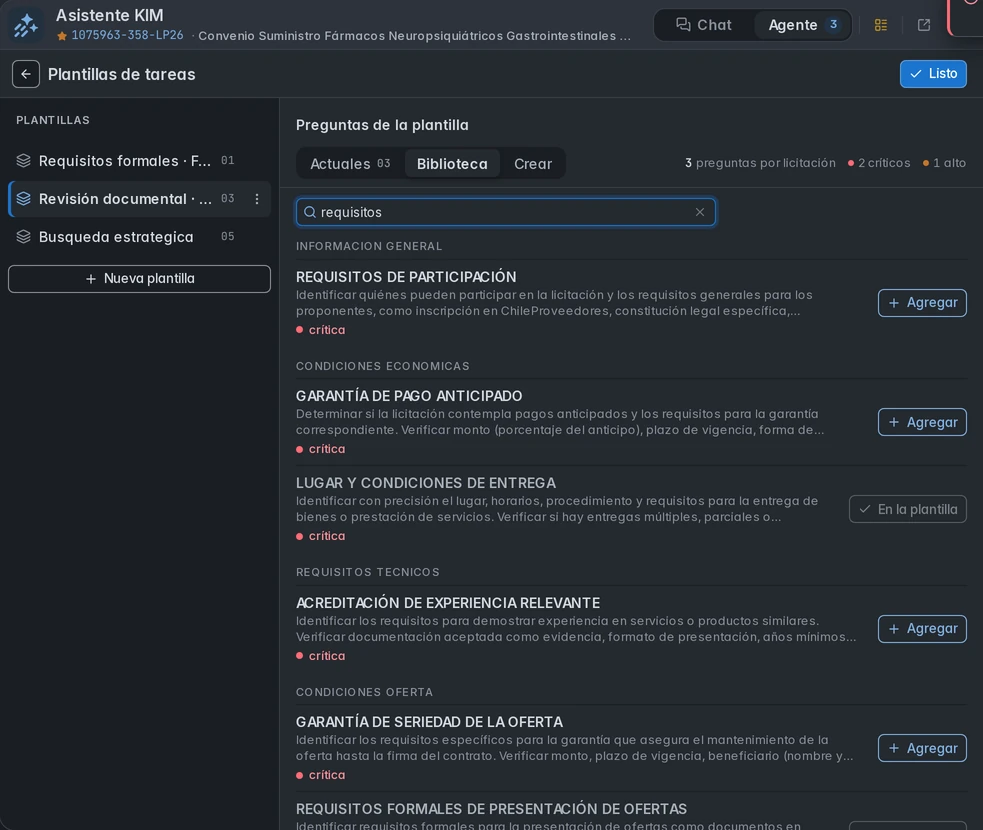This screenshot has width=983, height=830.
Task: Click REQUISITOS FORMALES DE PRESENTACIÓN DE OFERTAS title
Action: pos(491,809)
